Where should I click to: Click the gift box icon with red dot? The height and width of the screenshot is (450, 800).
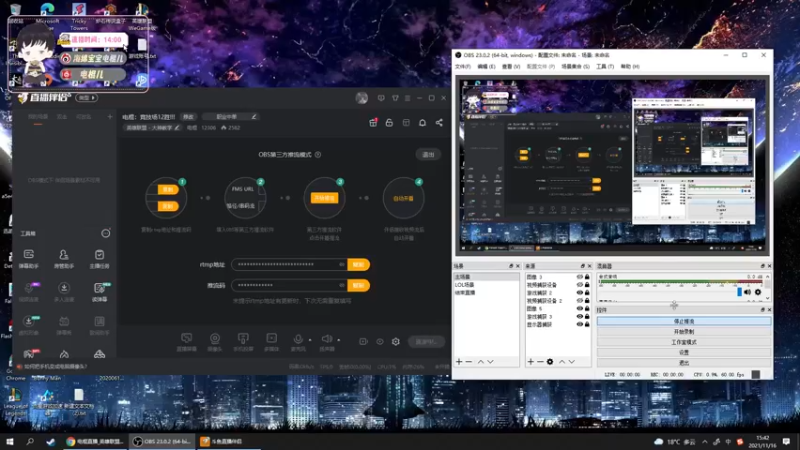coord(373,122)
